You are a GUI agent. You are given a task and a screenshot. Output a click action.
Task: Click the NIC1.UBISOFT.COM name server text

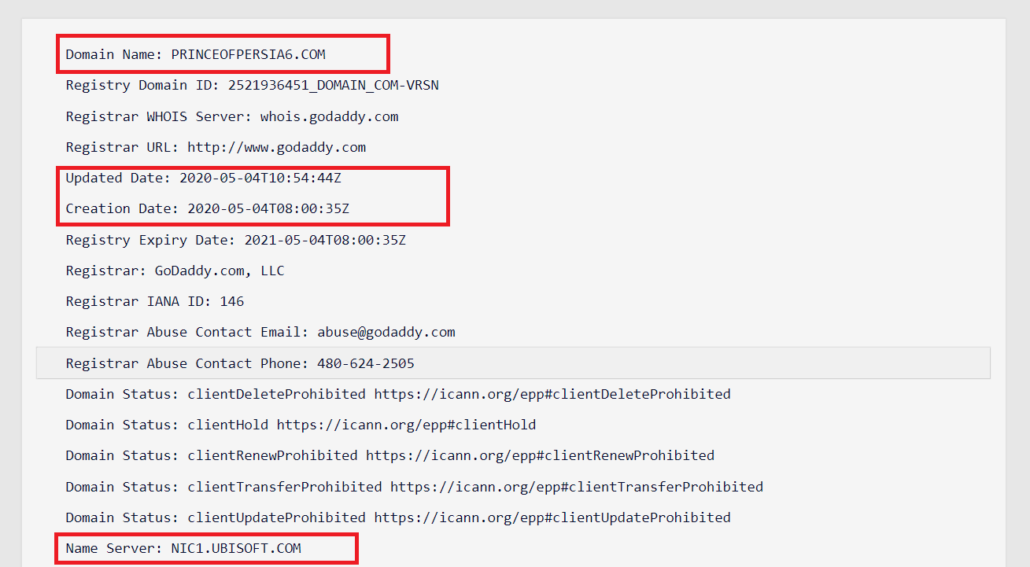click(x=236, y=548)
